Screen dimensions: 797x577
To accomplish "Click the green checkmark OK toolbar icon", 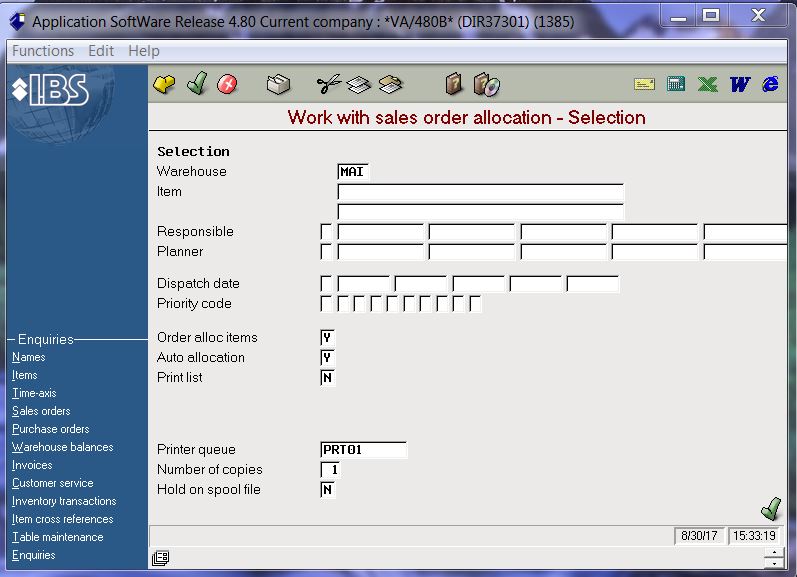I will tap(197, 83).
